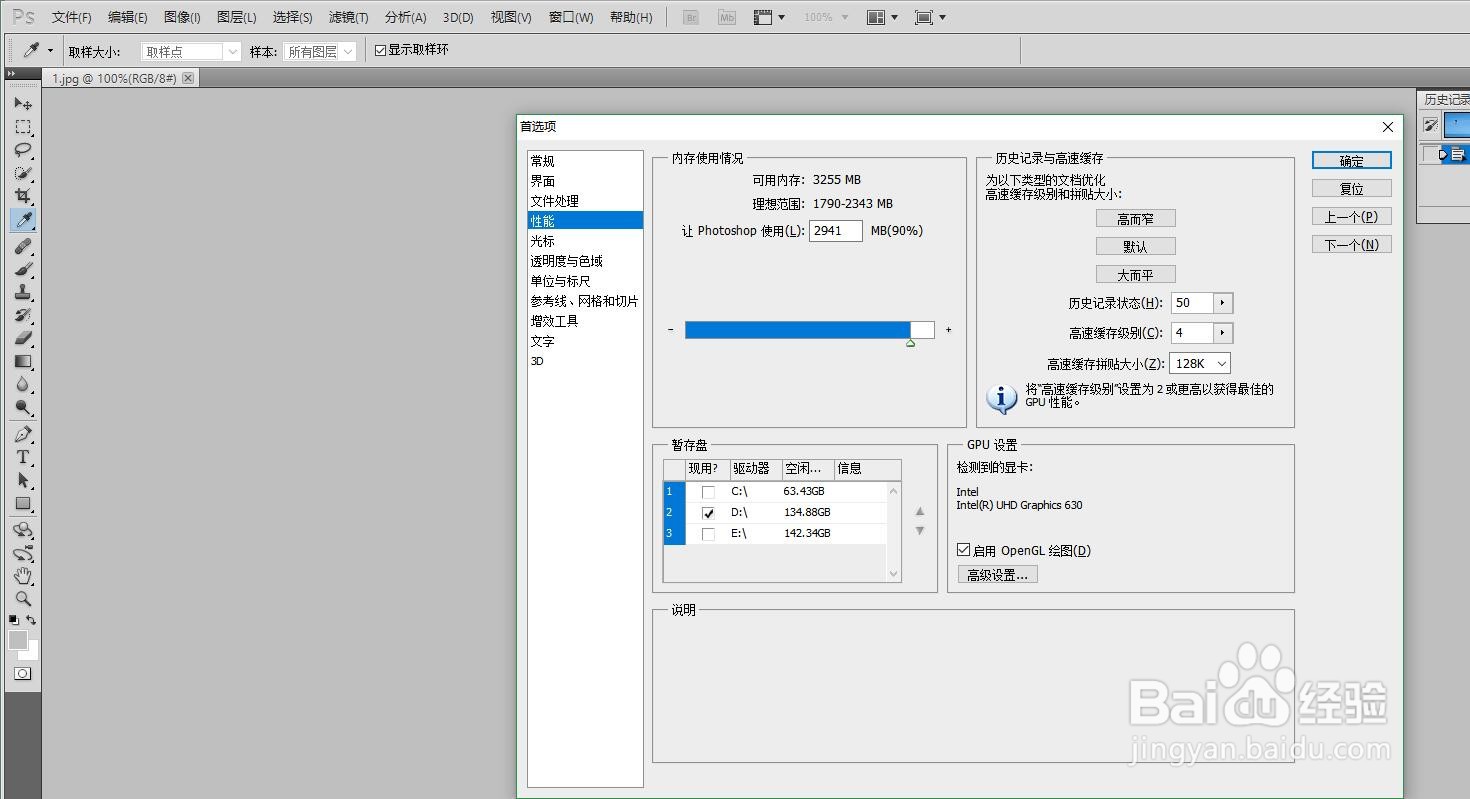Close the 1.jpg document tab

pyautogui.click(x=188, y=78)
